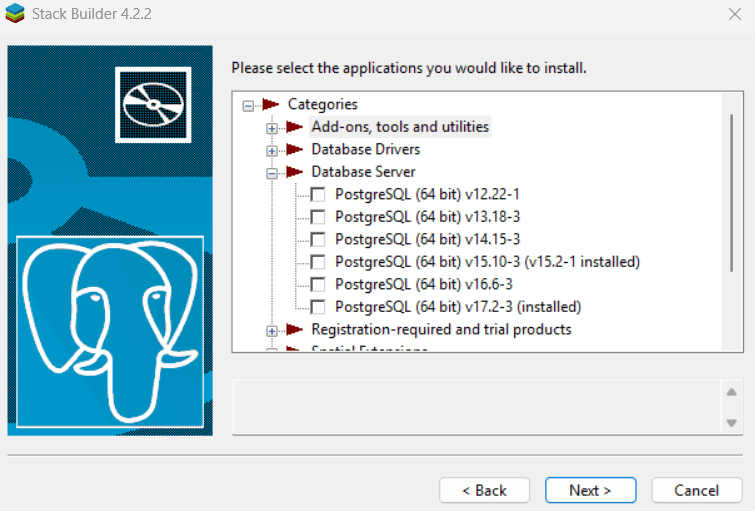Click the description box scroll up arrow
This screenshot has height=511, width=755.
731,392
